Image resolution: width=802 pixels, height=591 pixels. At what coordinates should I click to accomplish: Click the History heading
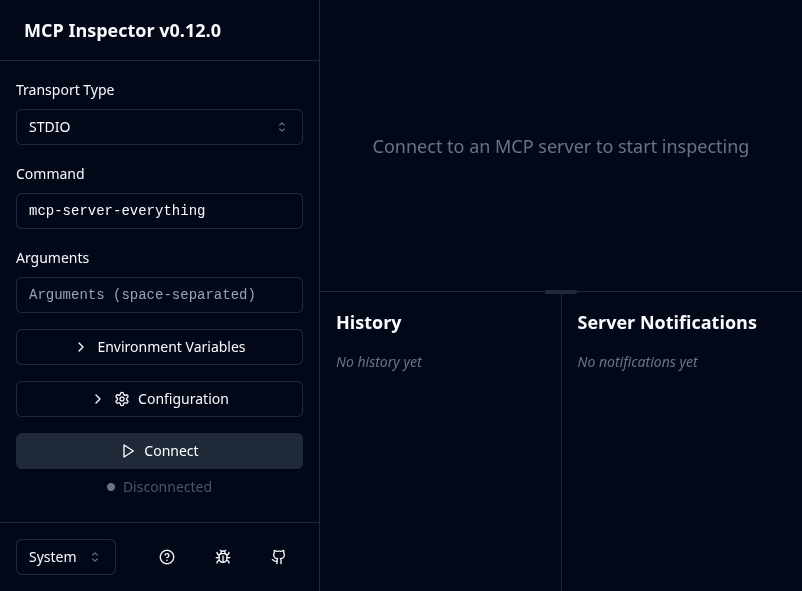(x=369, y=323)
